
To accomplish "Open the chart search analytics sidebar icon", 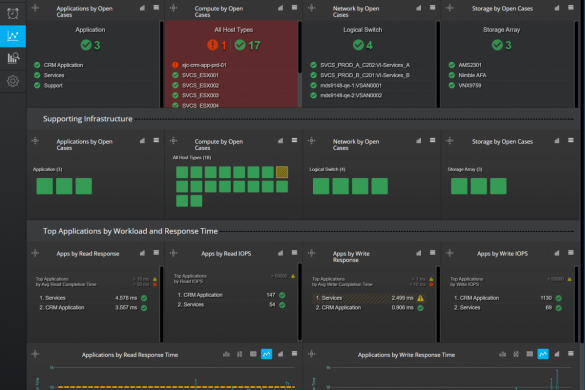I will click(x=13, y=58).
